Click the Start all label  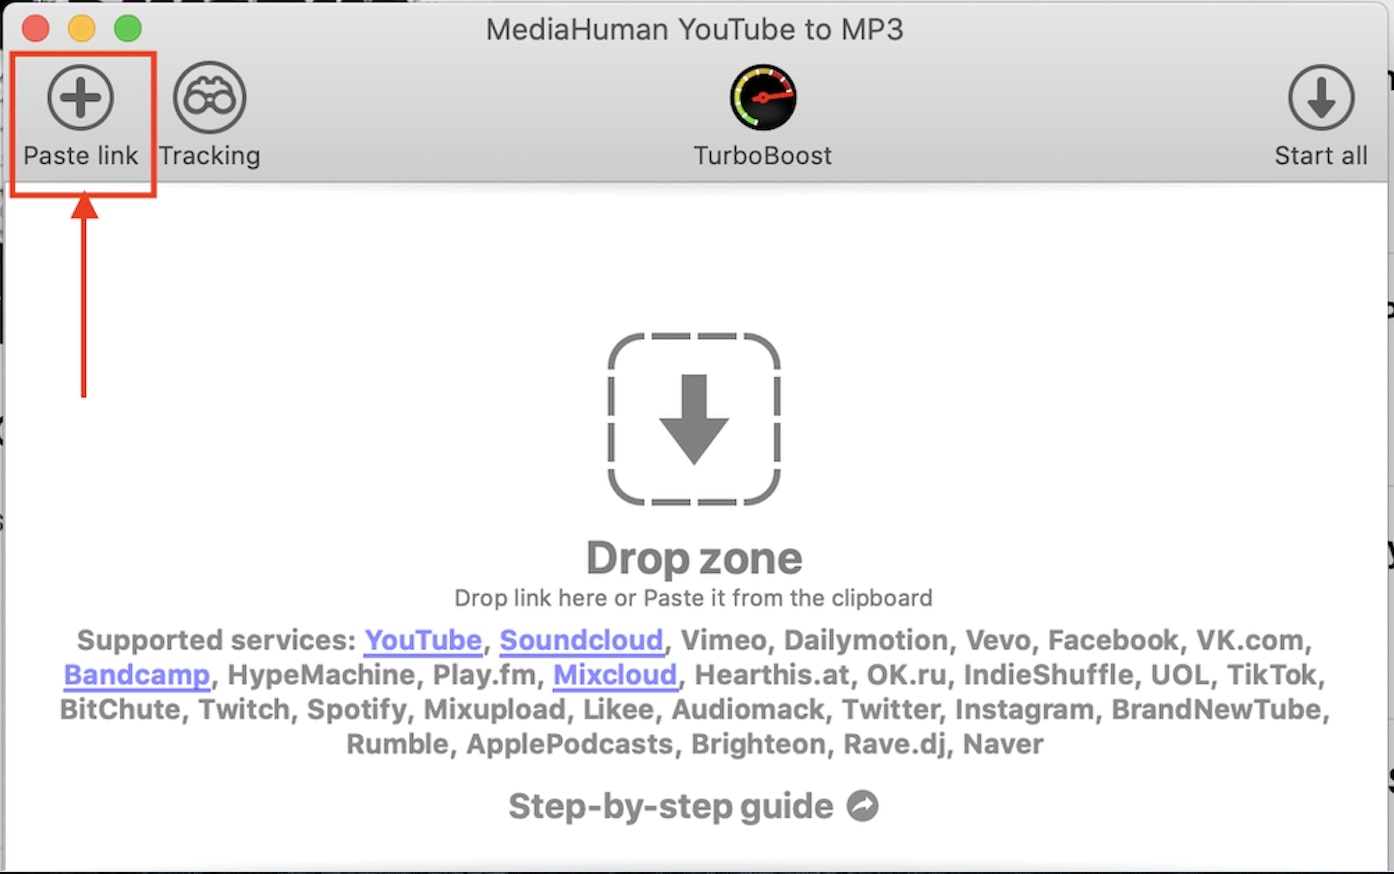pos(1321,156)
